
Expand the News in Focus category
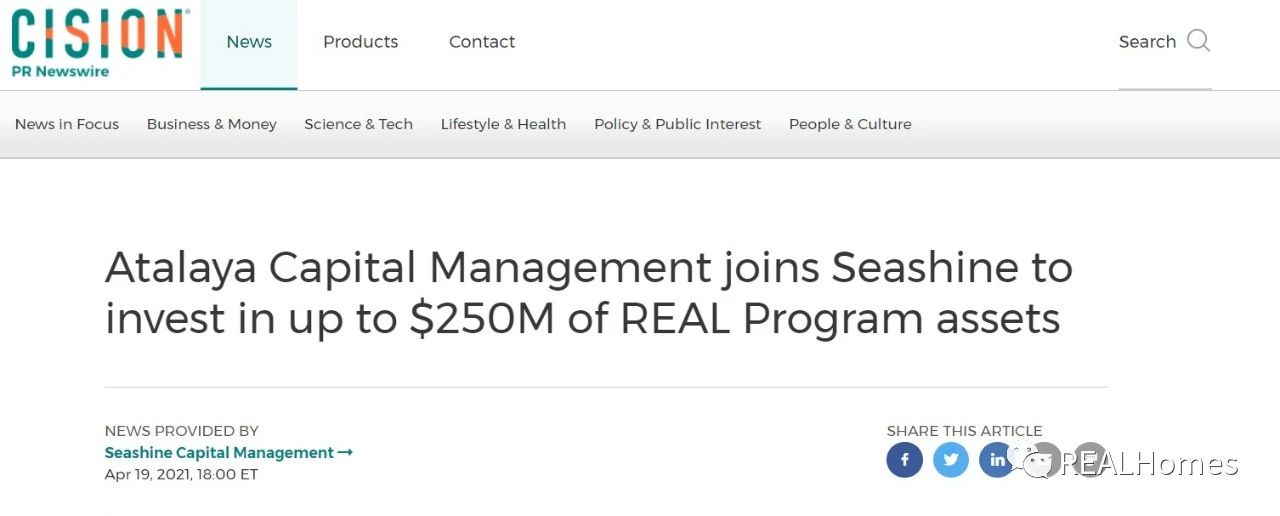coord(67,124)
